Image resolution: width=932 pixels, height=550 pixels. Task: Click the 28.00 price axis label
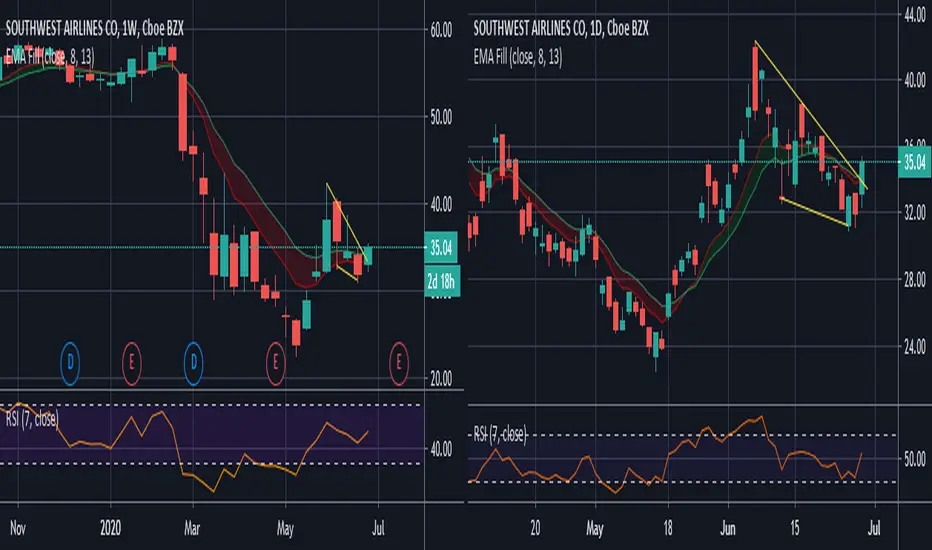click(915, 279)
